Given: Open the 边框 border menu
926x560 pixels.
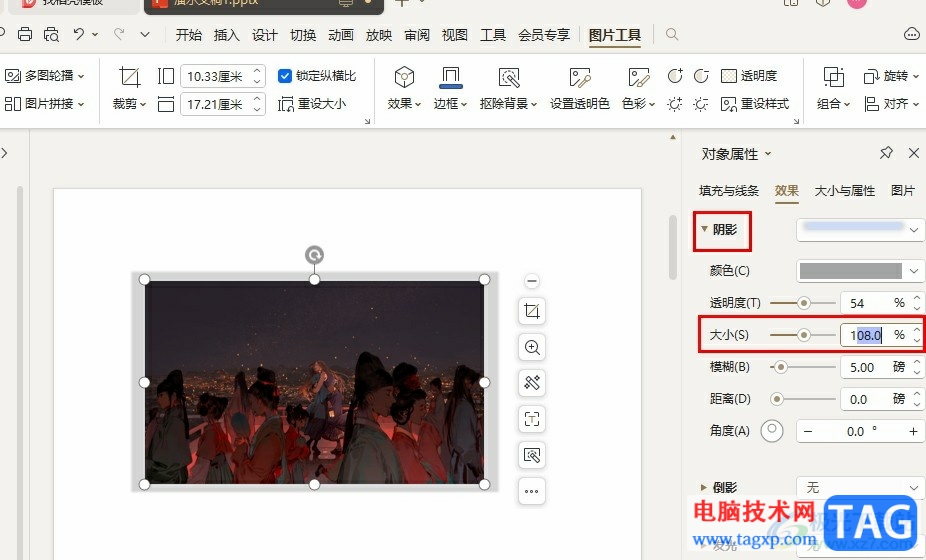Looking at the screenshot, I should 450,89.
